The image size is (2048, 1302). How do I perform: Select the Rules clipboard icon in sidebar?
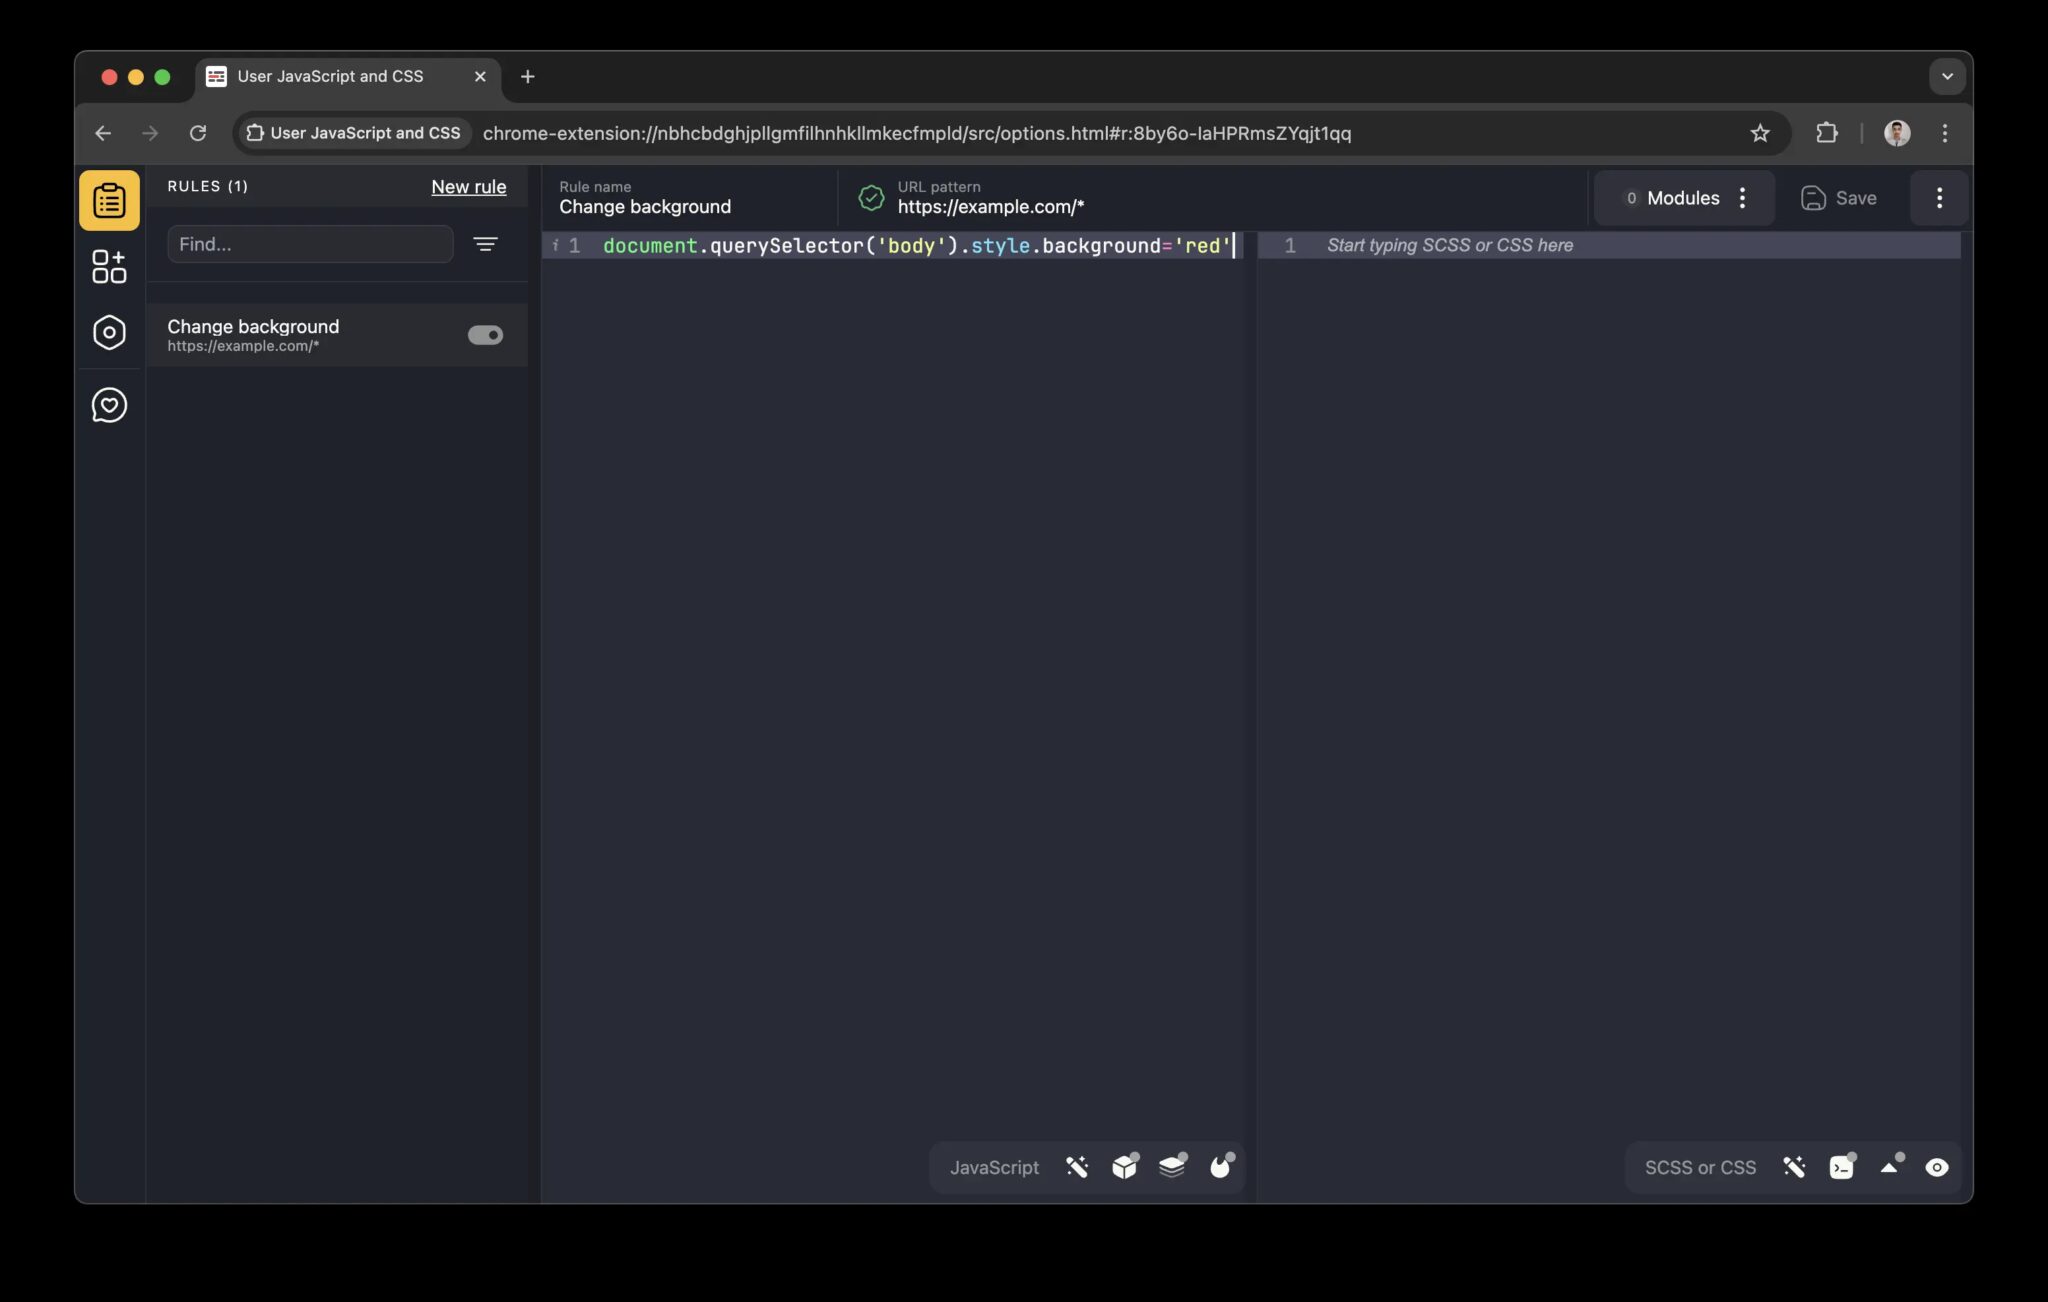point(109,199)
